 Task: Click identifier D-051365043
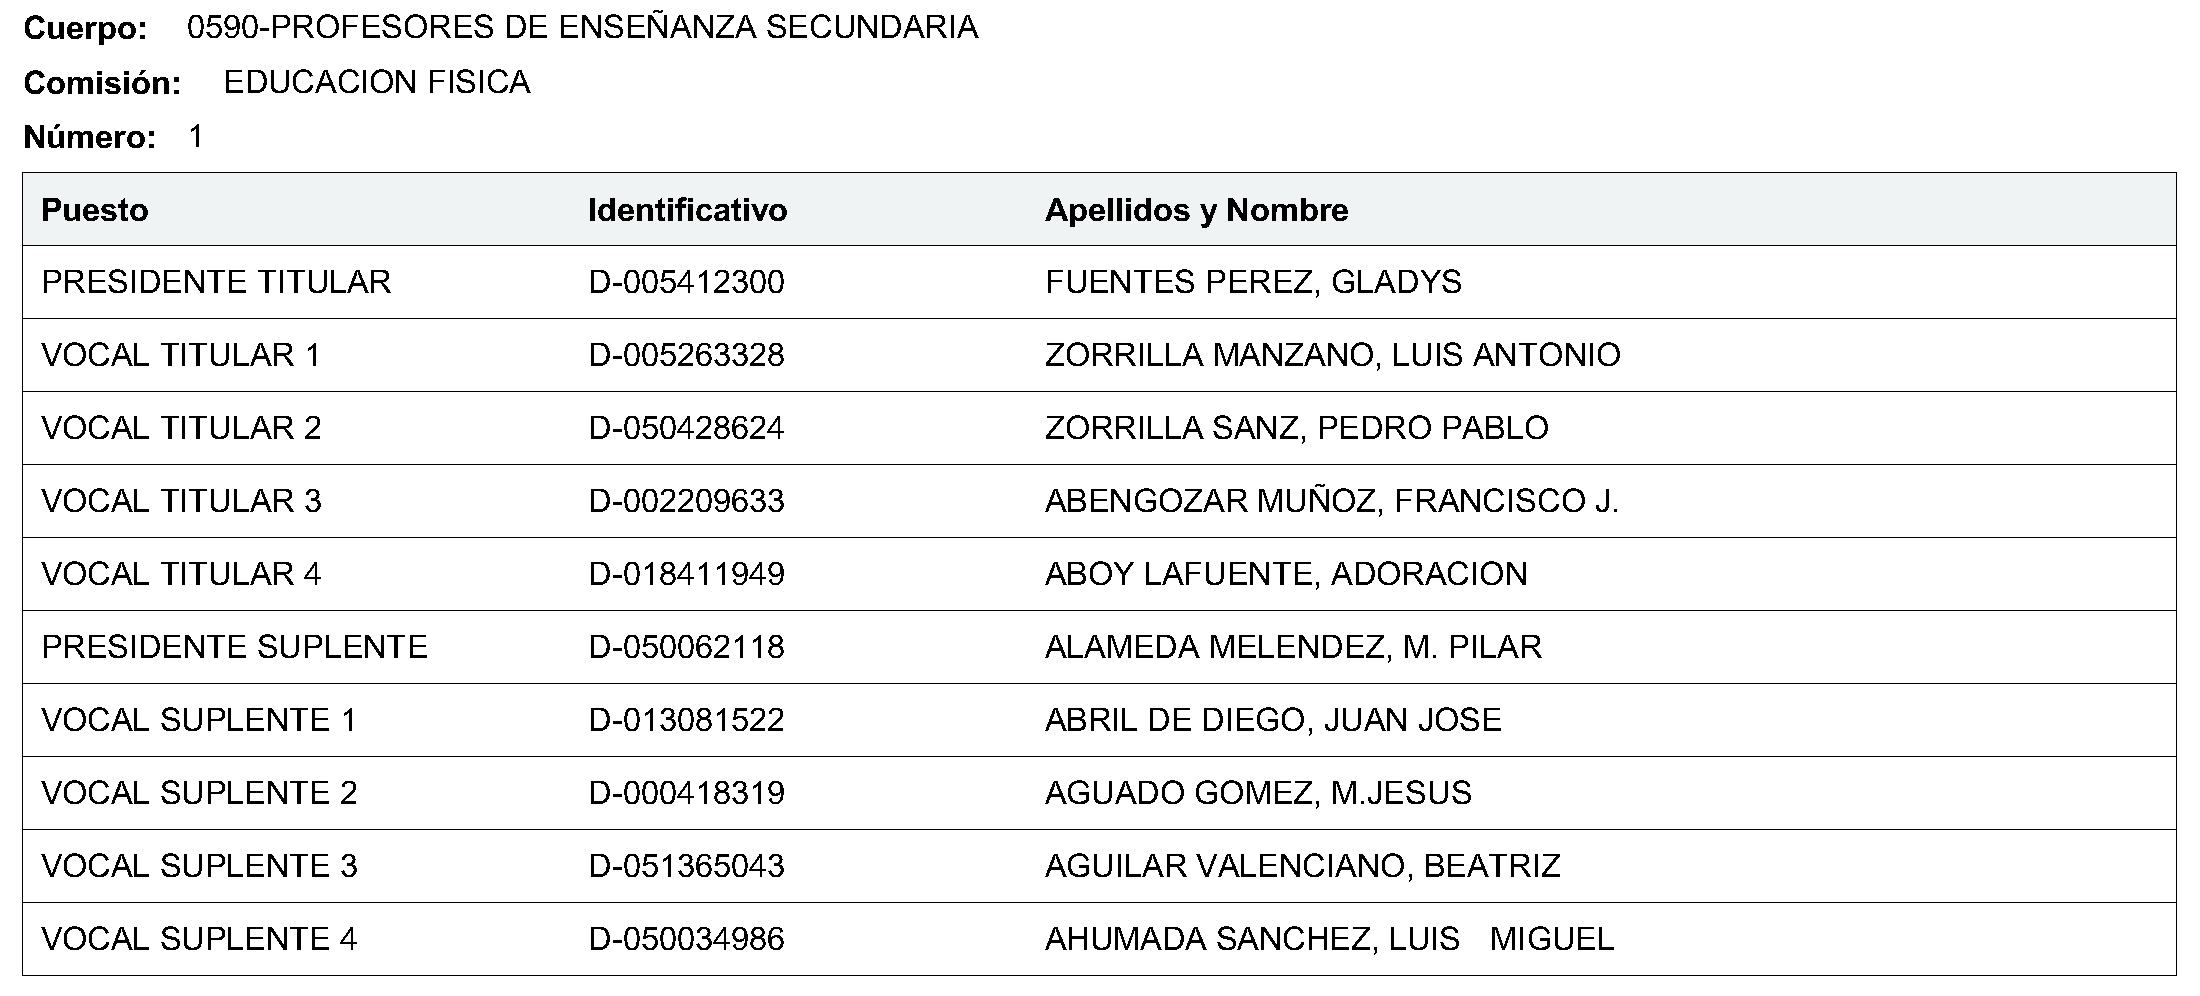pos(686,866)
